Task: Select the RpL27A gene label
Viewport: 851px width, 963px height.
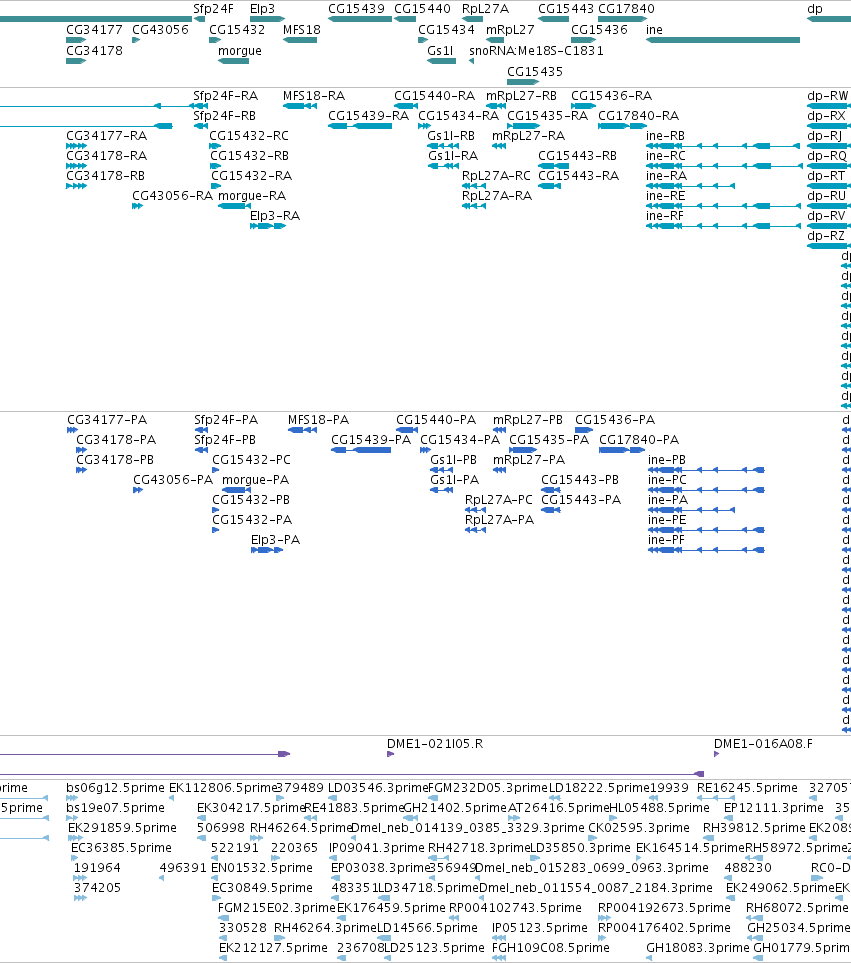Action: click(485, 9)
